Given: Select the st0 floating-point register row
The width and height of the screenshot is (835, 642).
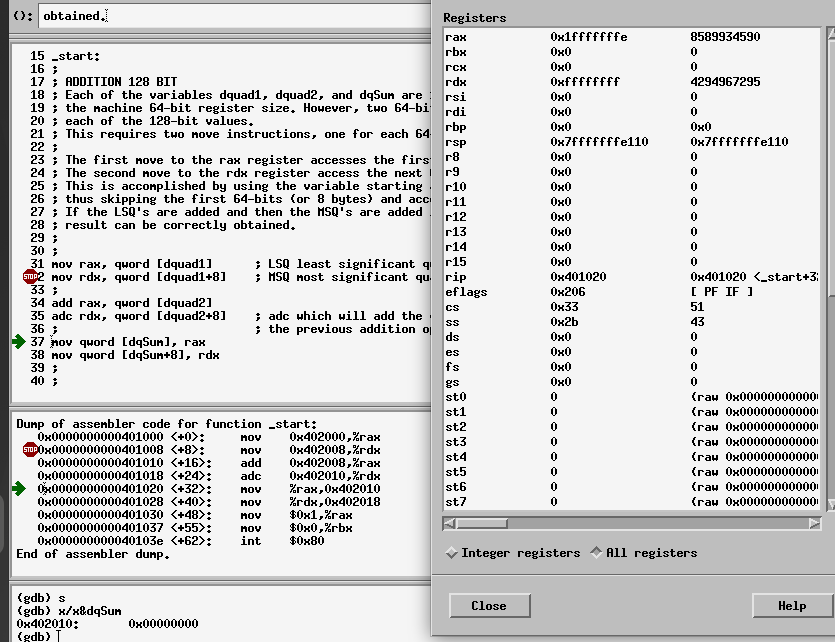Looking at the screenshot, I should point(632,397).
